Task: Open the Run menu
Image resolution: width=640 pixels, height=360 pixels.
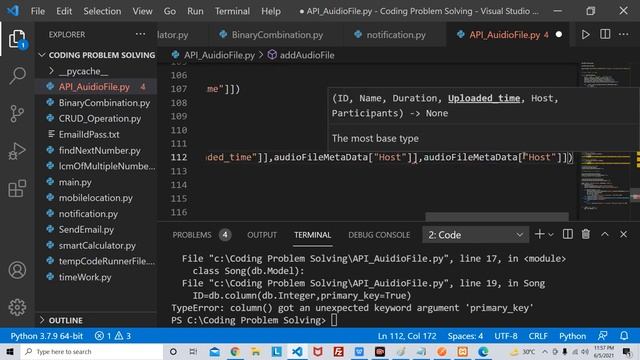Action: pos(195,11)
